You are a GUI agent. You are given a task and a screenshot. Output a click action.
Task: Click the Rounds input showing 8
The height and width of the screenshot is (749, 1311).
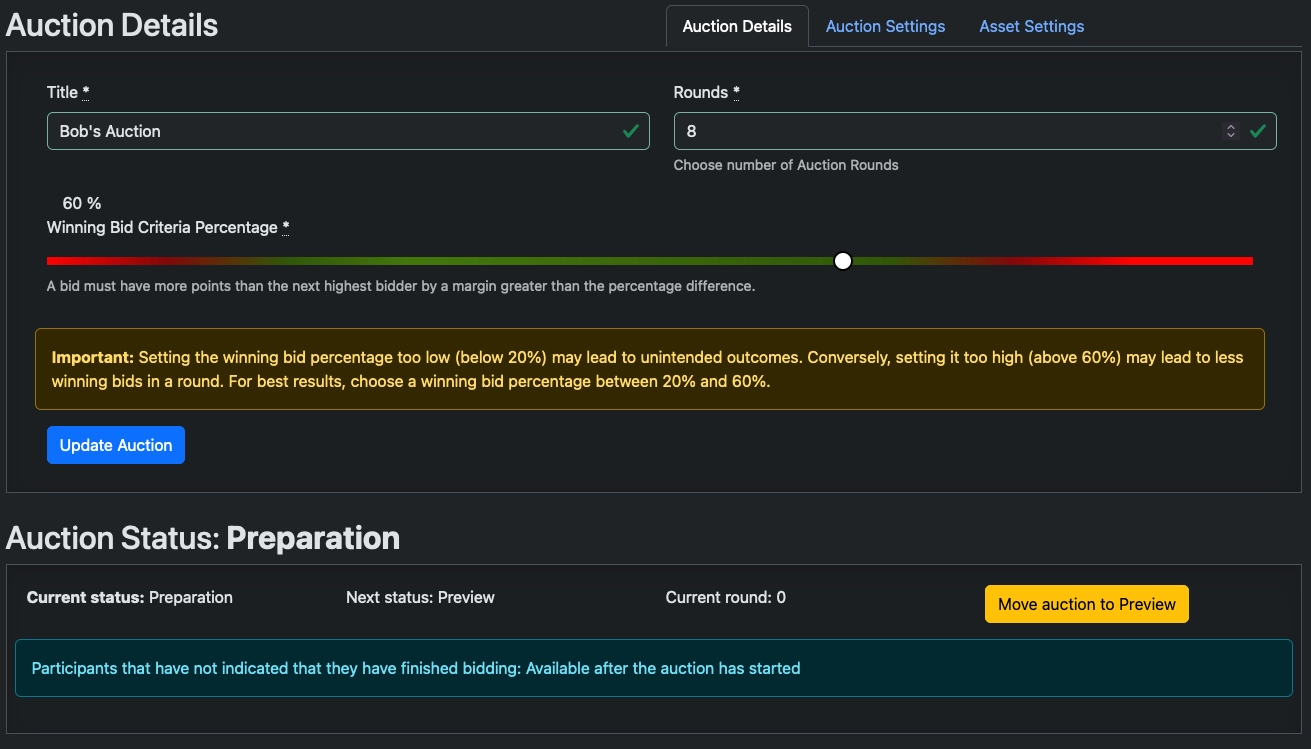point(900,130)
